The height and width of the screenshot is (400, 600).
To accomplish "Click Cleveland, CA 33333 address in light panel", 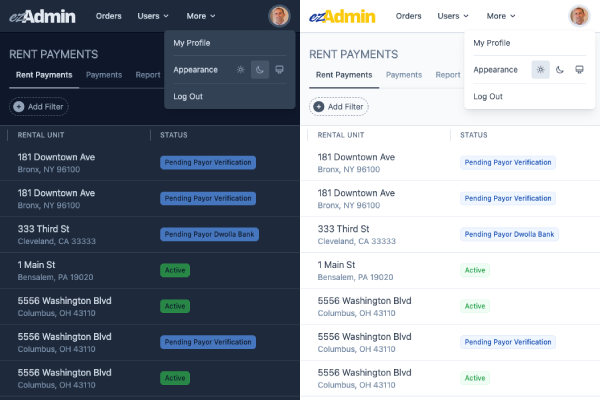I will click(x=357, y=241).
